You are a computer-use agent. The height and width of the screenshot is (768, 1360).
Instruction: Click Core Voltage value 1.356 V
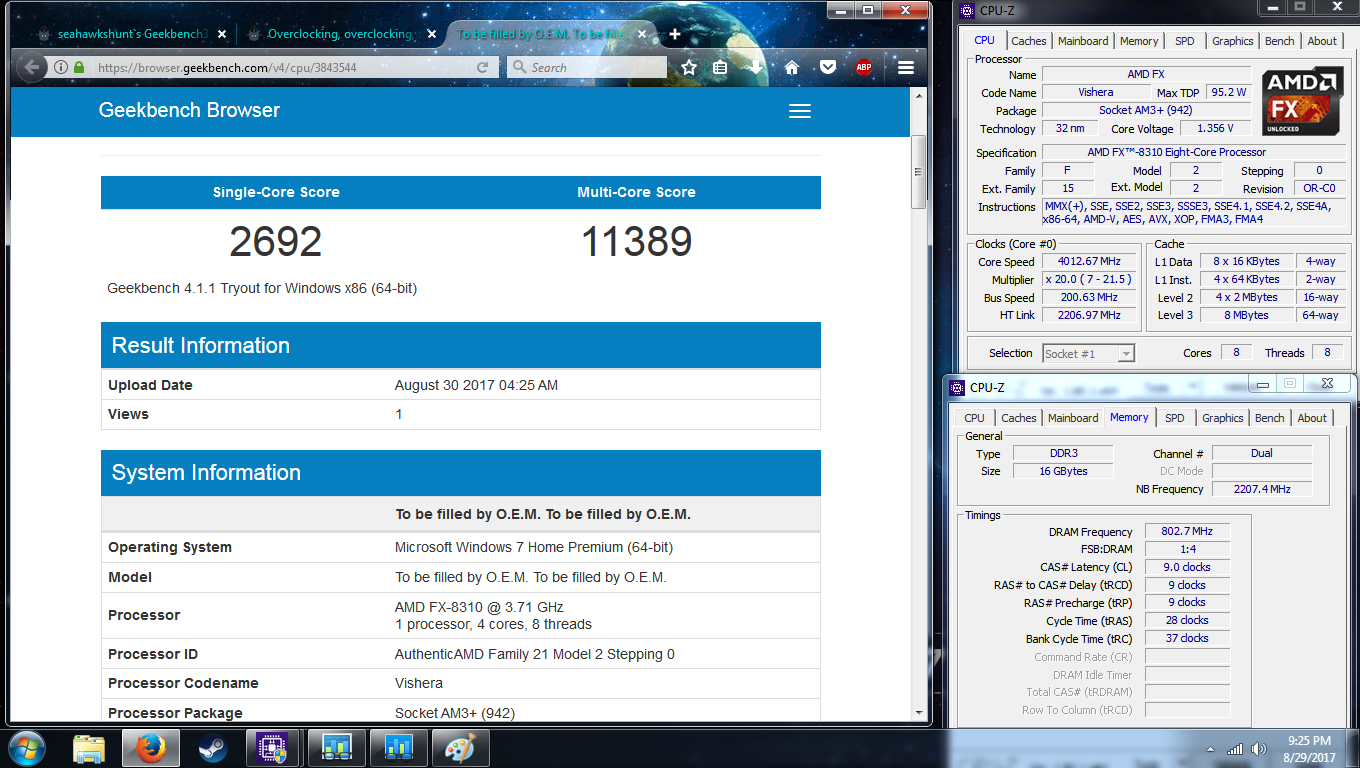tap(1215, 128)
